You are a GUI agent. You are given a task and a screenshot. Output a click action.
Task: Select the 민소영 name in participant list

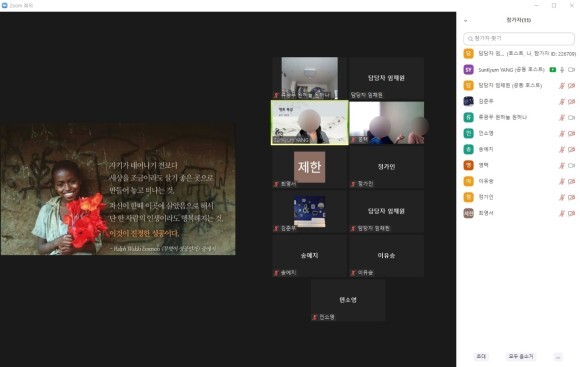click(486, 133)
